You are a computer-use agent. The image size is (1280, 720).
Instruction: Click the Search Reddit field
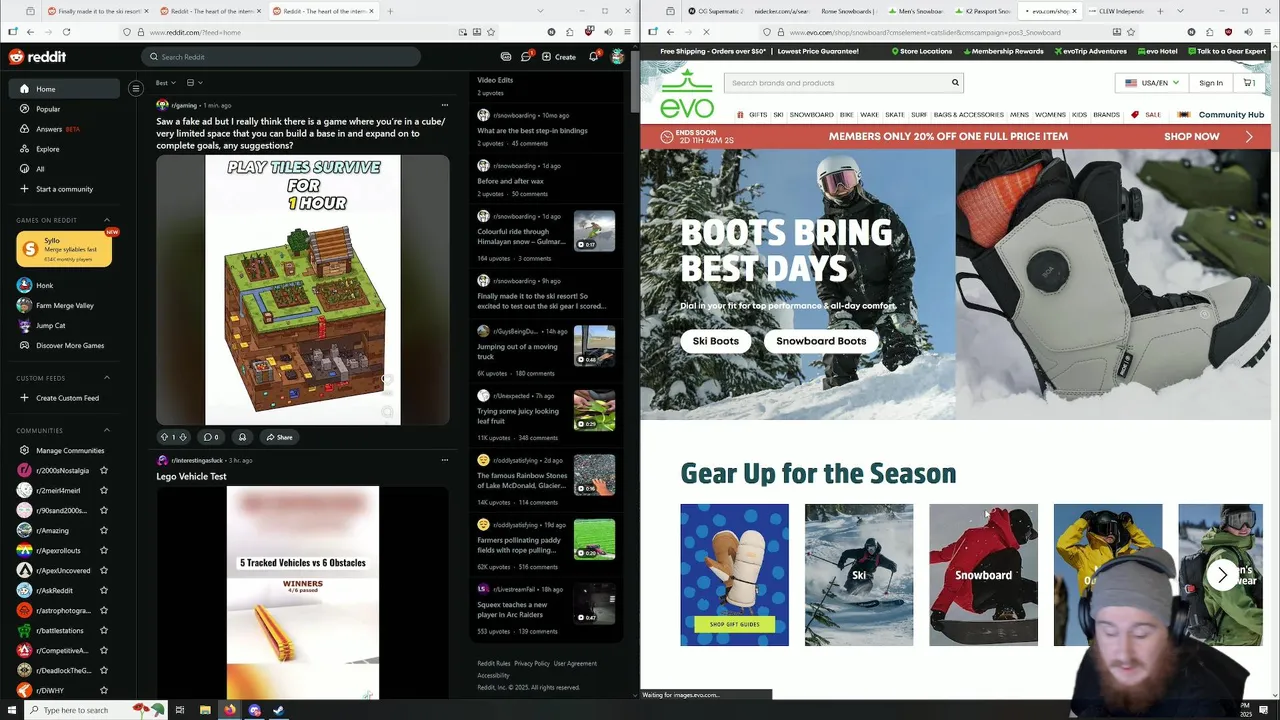tap(281, 57)
